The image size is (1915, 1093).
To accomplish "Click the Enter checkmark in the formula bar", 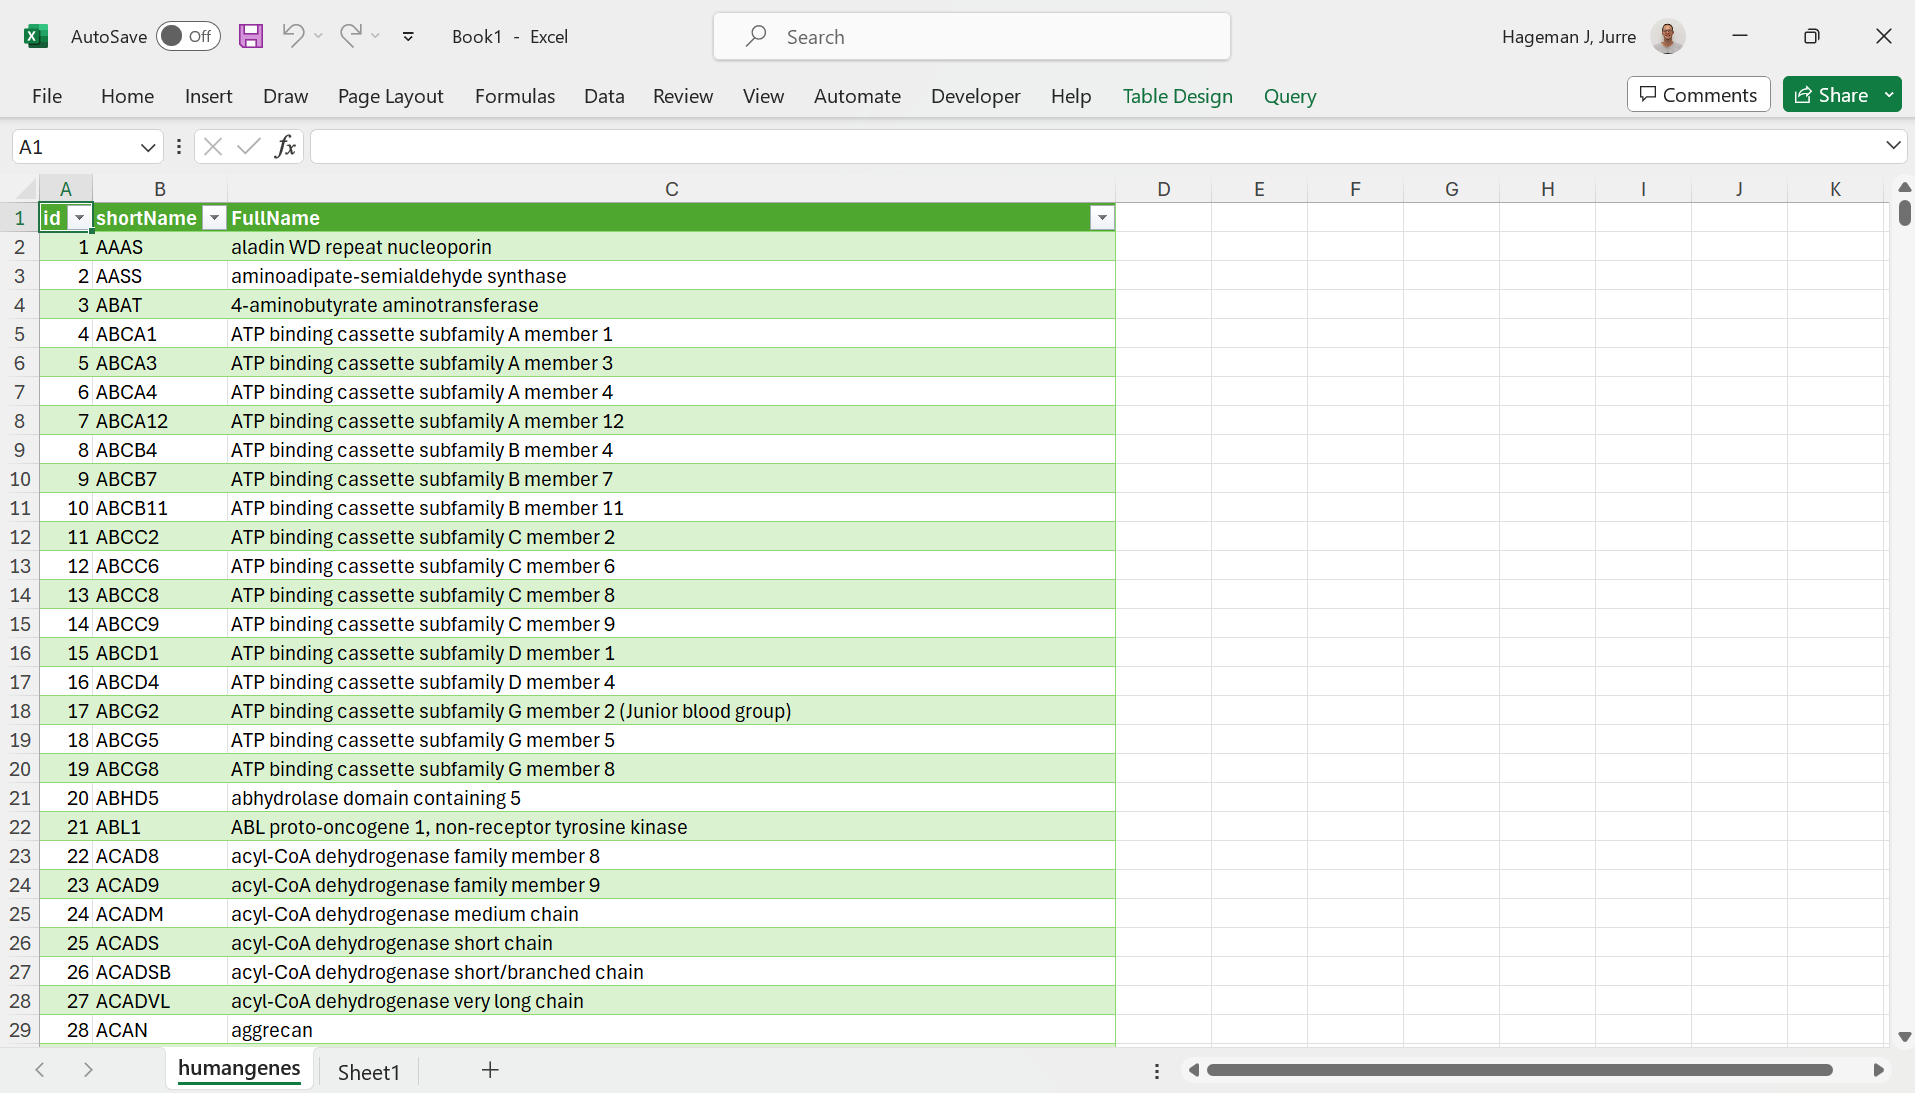I will 248,146.
